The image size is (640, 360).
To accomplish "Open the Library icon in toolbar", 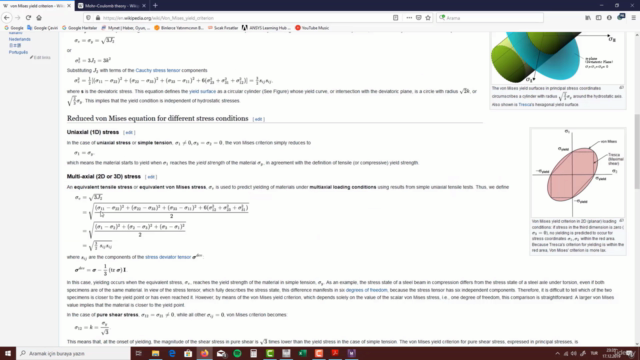I will 588,18.
